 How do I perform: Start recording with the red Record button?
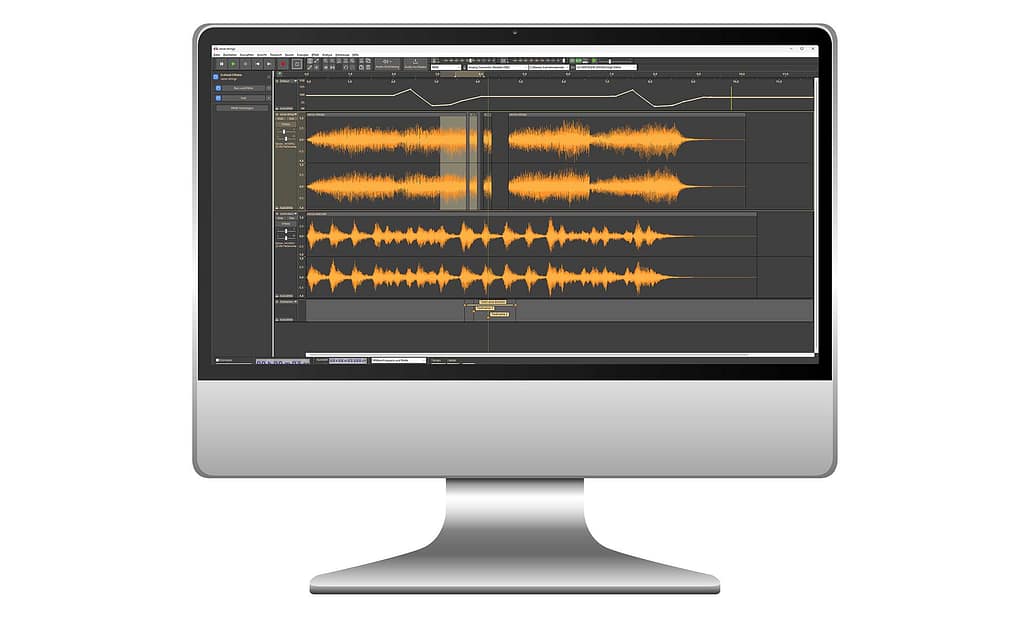coord(283,63)
